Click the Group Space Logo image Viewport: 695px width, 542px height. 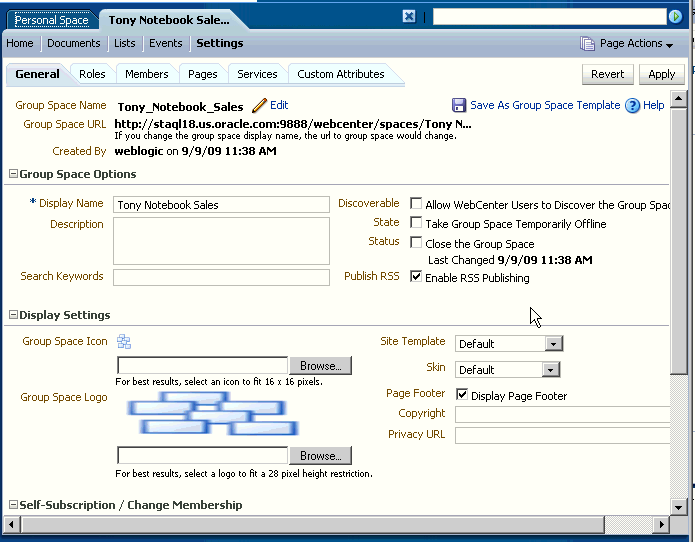[x=213, y=413]
